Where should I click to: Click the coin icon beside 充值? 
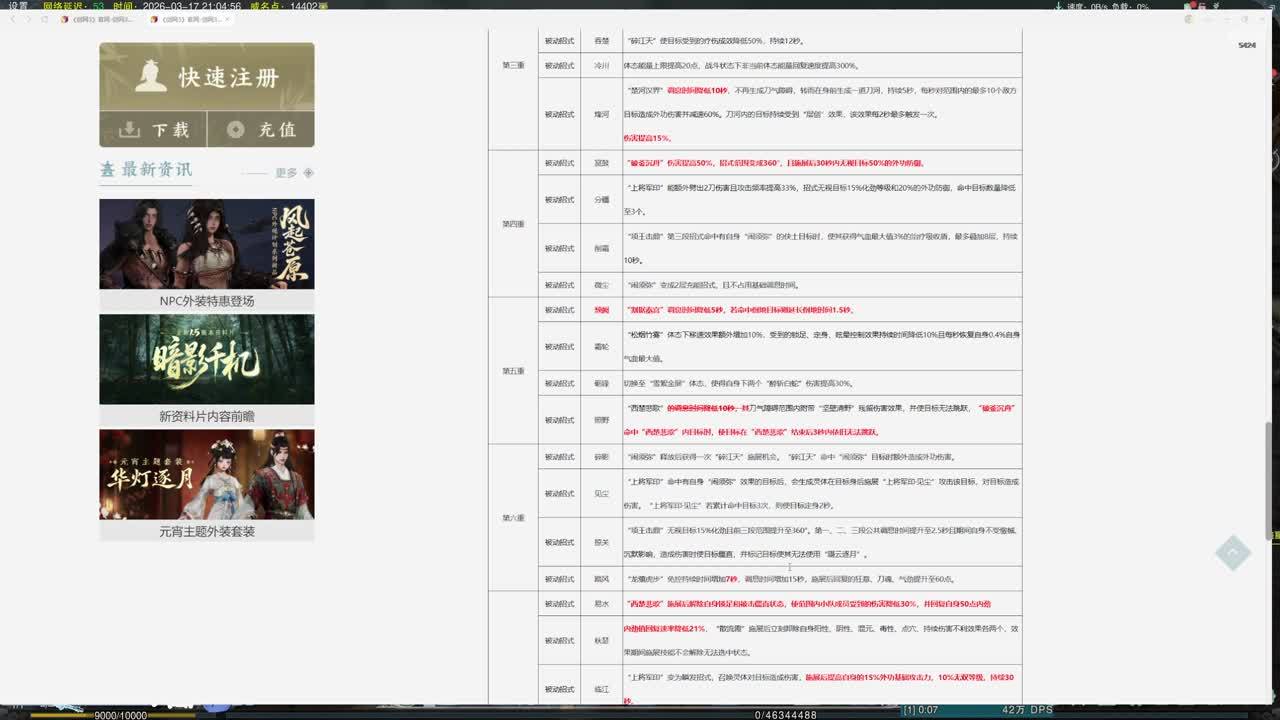236,130
